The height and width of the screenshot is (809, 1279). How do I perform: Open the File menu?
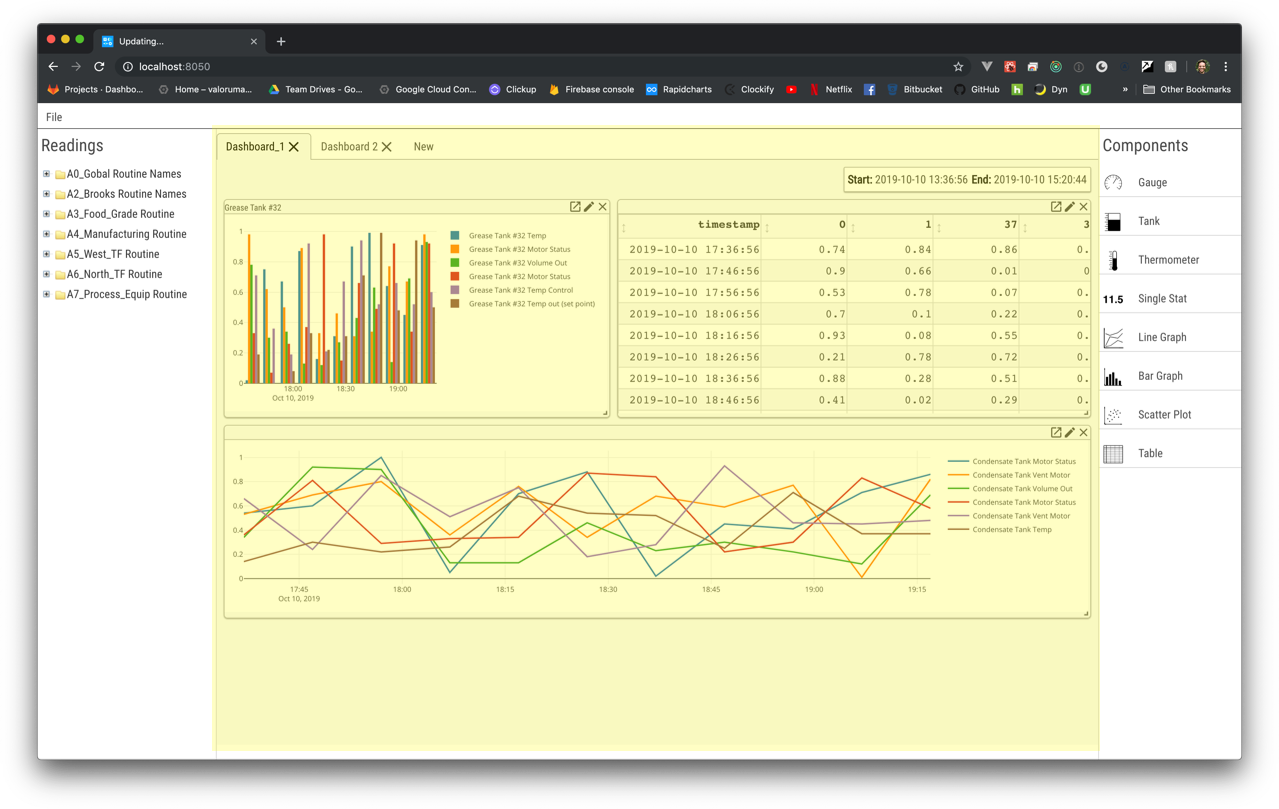click(54, 117)
